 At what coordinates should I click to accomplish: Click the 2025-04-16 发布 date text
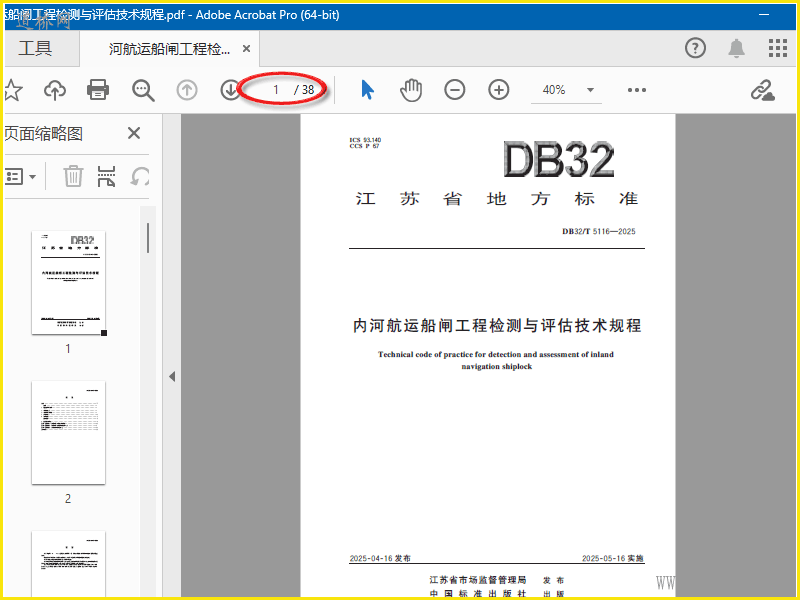380,559
